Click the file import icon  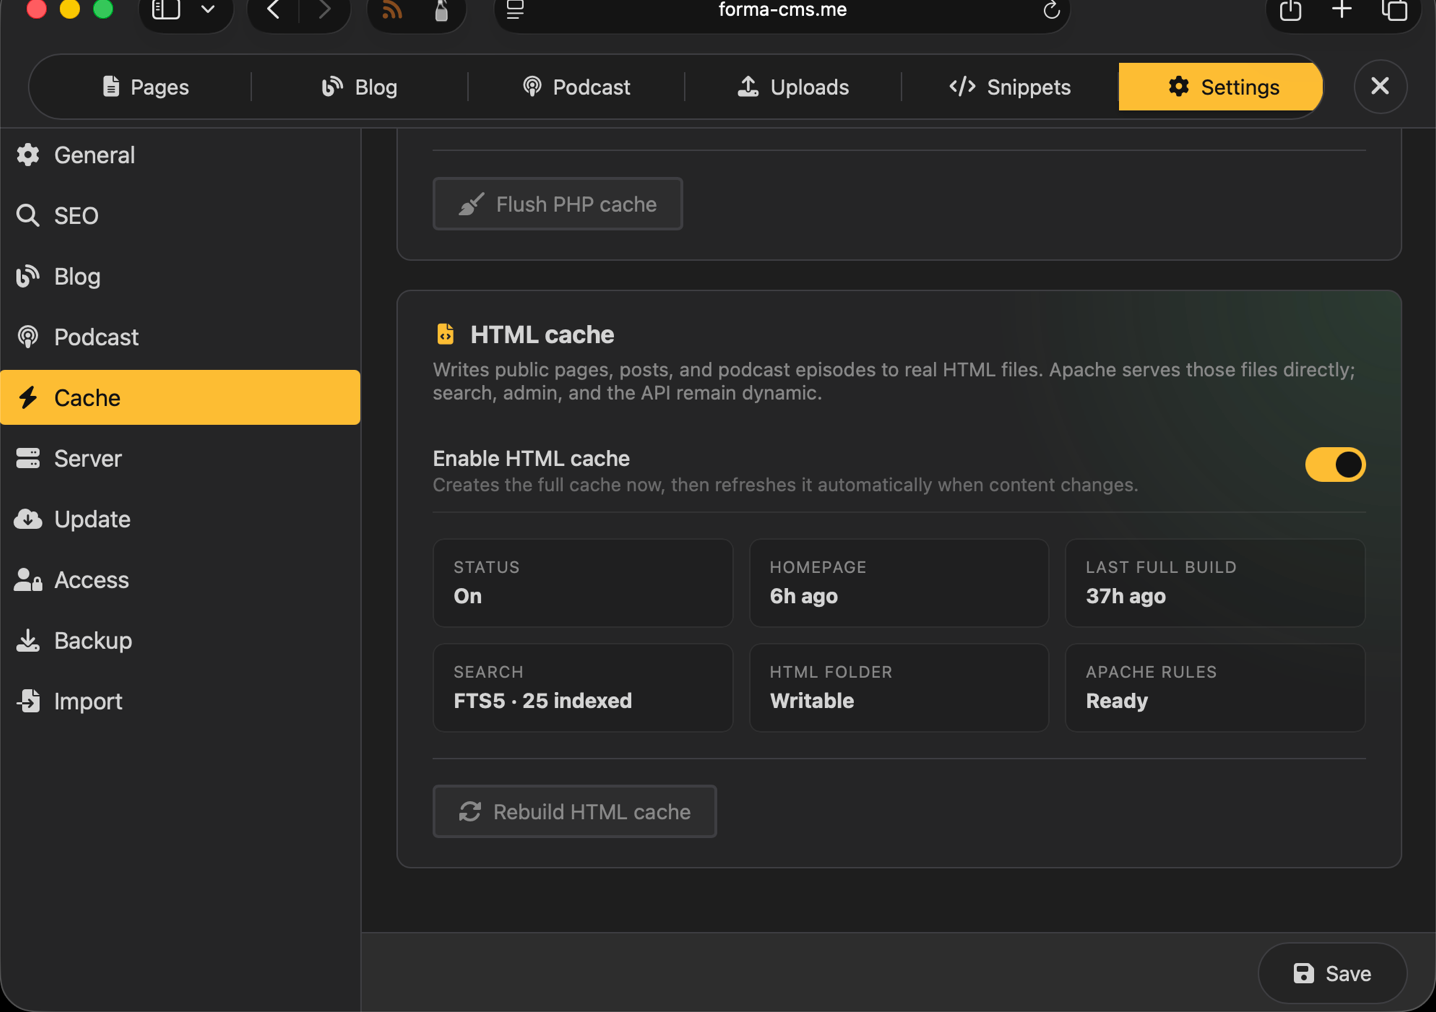point(28,701)
